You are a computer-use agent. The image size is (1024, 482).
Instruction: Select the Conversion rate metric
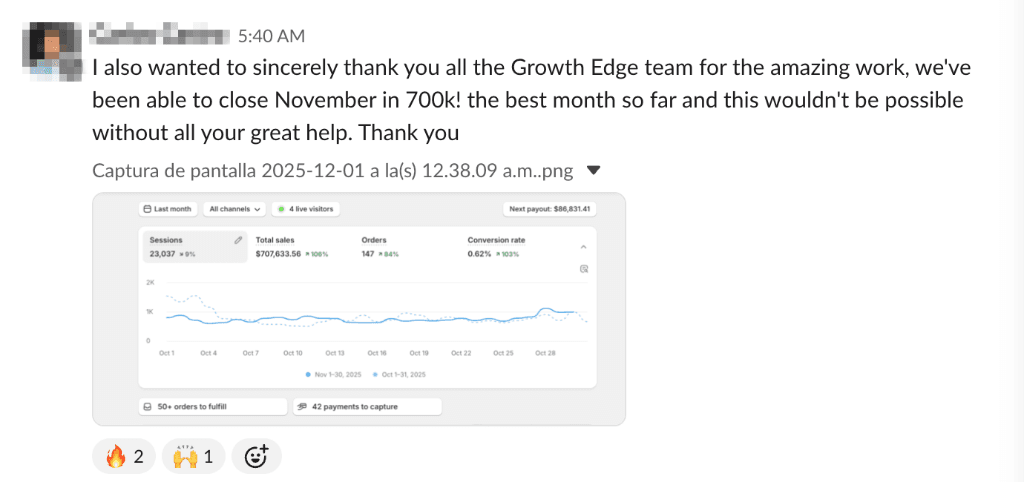498,247
